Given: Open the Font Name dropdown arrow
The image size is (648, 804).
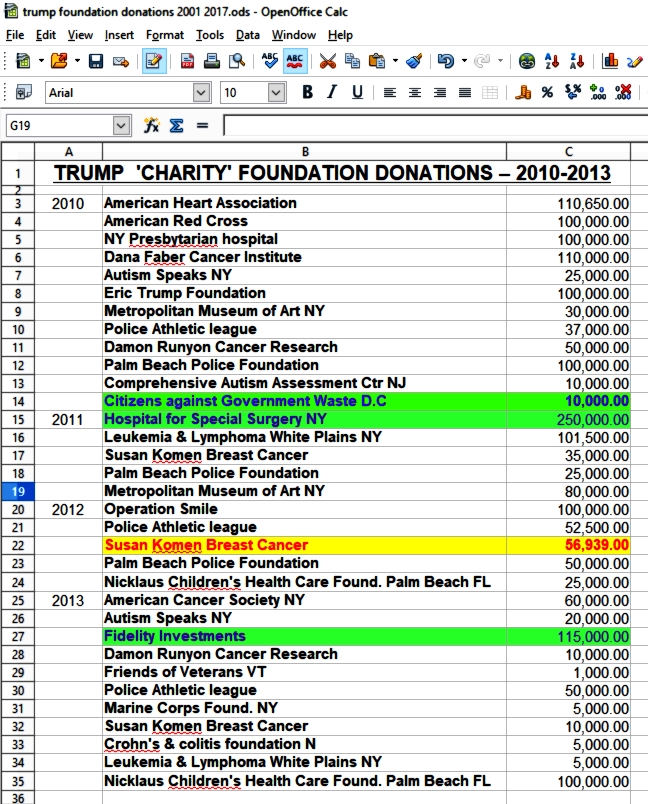Looking at the screenshot, I should [x=201, y=93].
